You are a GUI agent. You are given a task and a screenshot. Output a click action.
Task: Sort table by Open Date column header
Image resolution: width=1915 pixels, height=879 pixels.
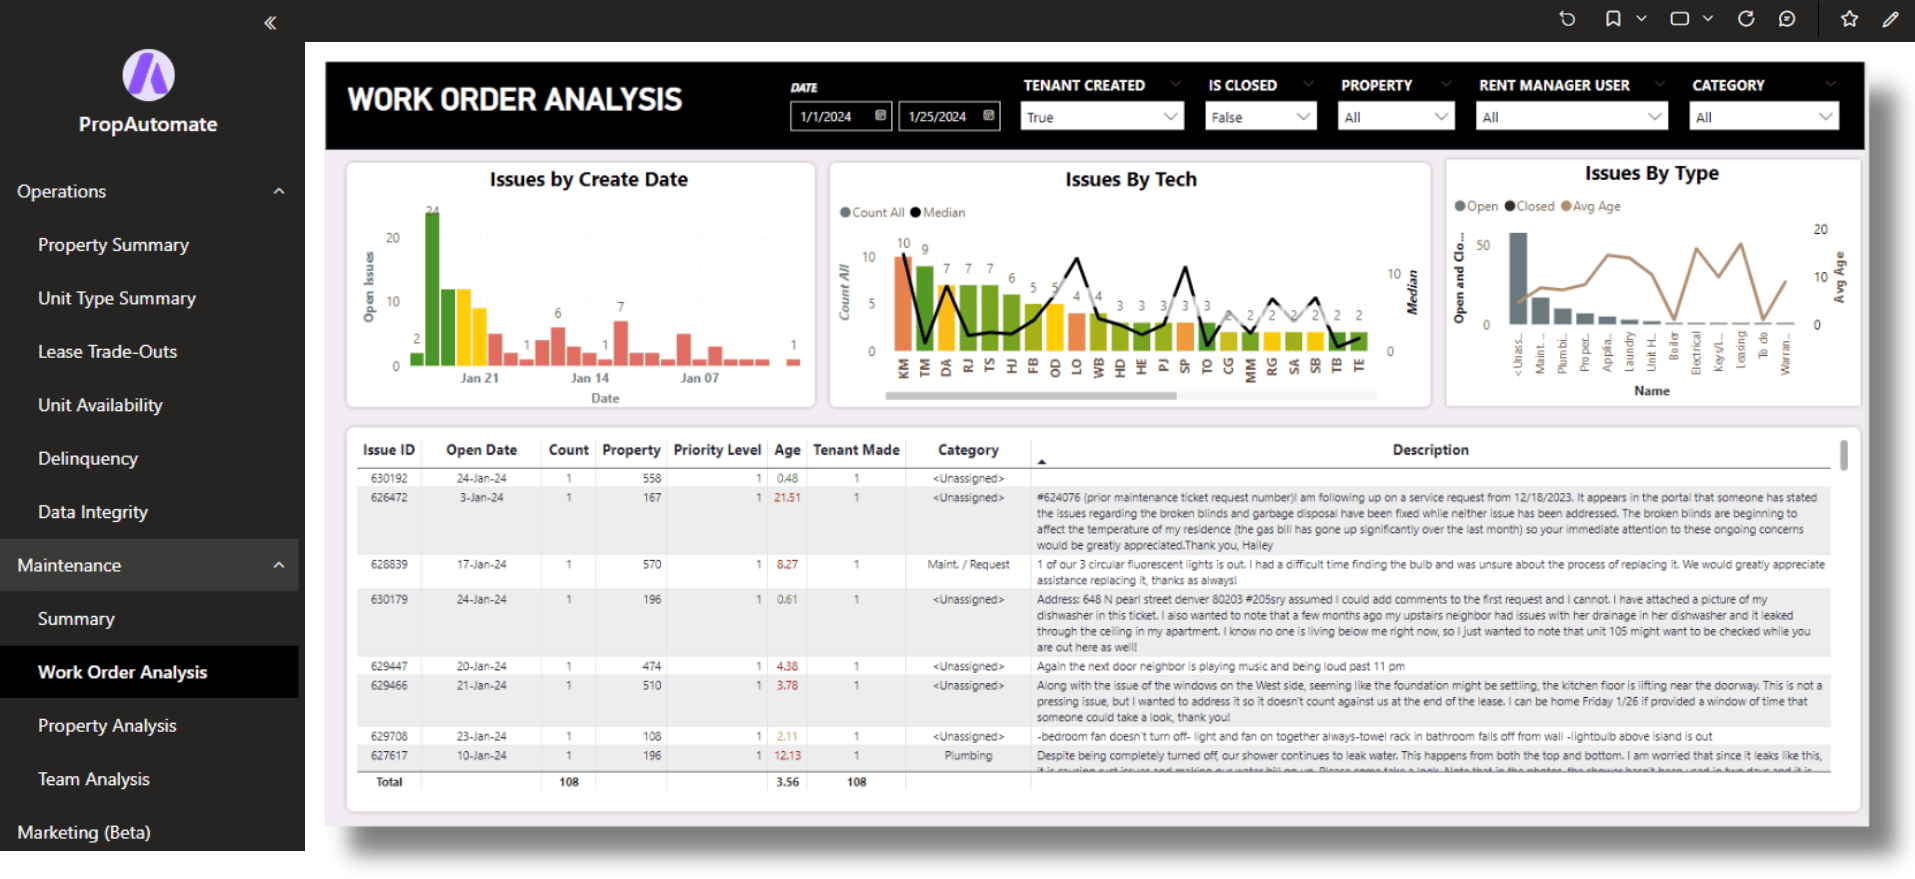[481, 450]
